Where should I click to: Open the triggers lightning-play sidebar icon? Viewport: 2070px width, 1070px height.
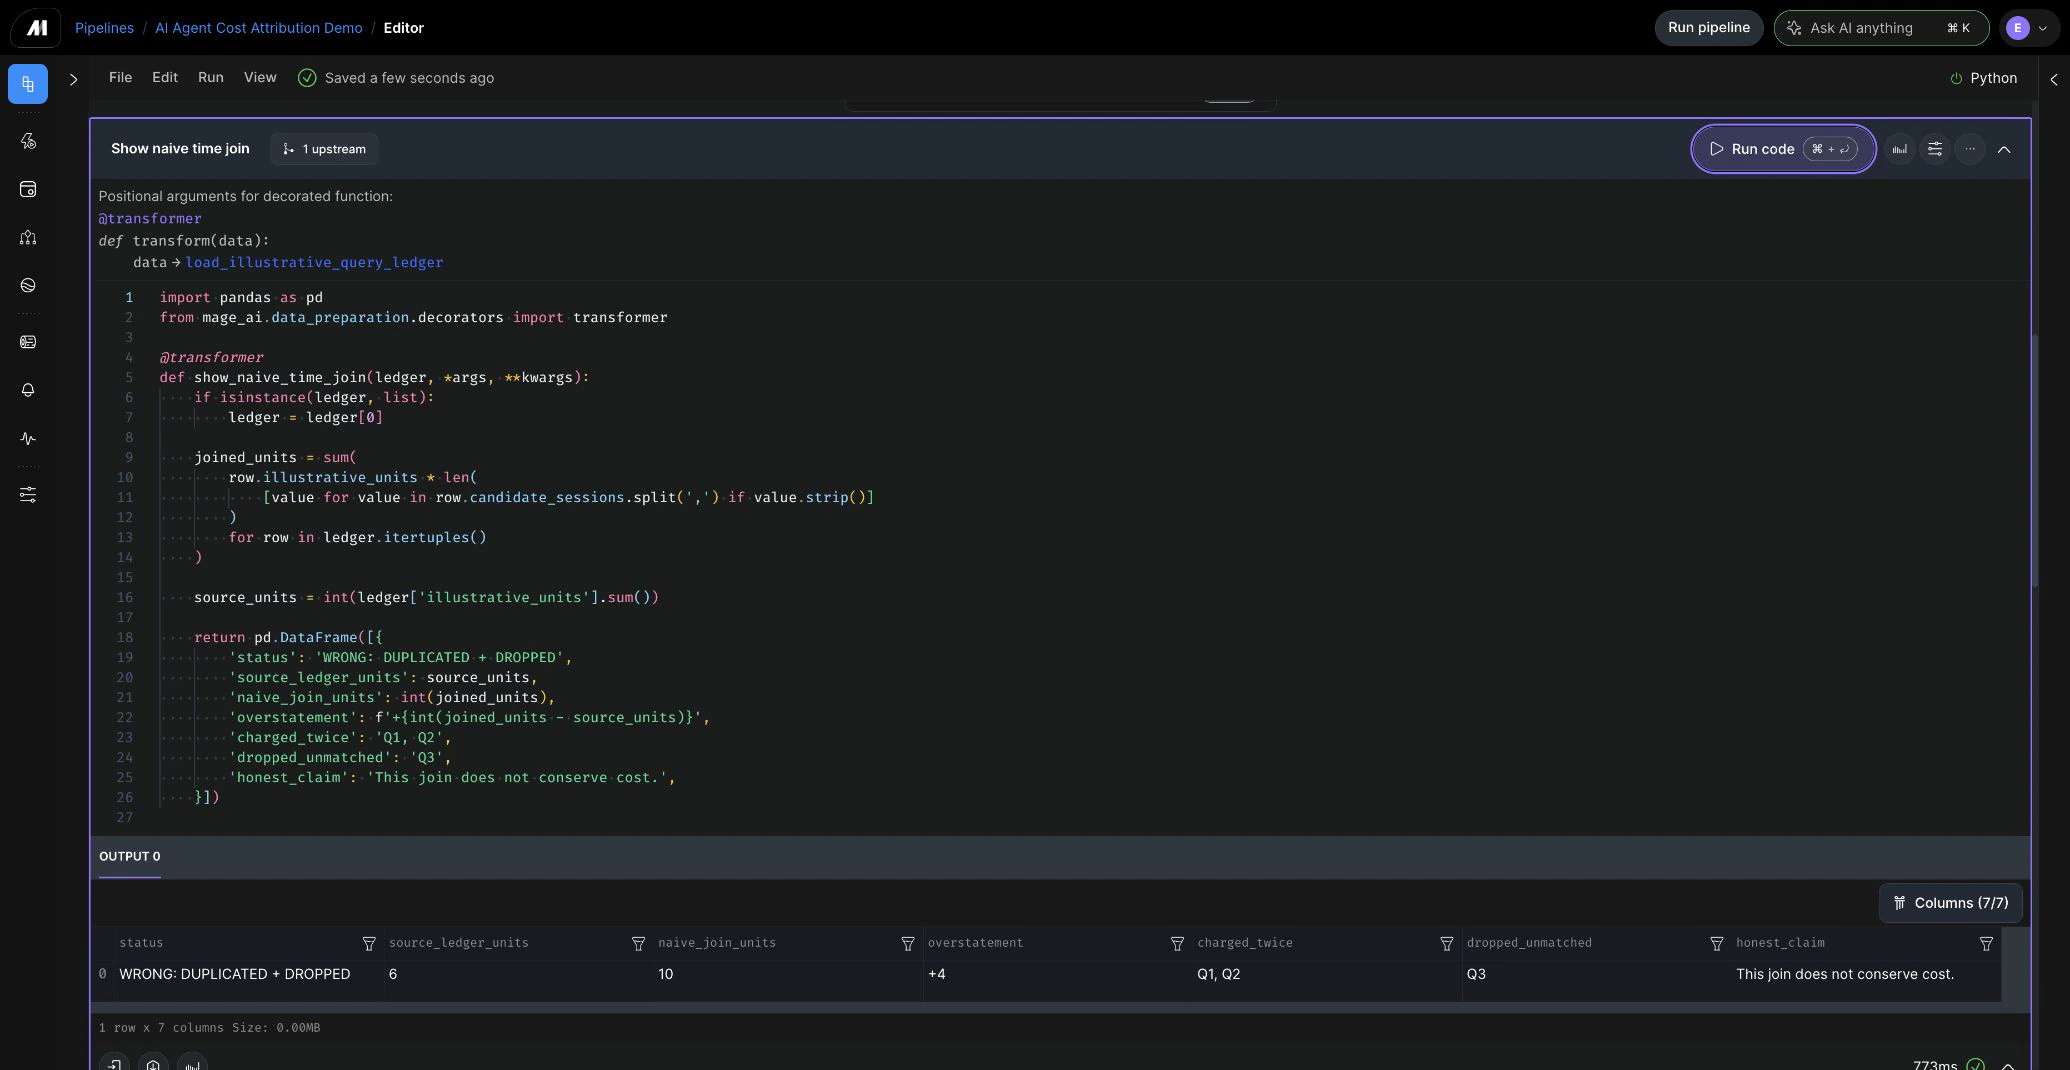pos(28,141)
